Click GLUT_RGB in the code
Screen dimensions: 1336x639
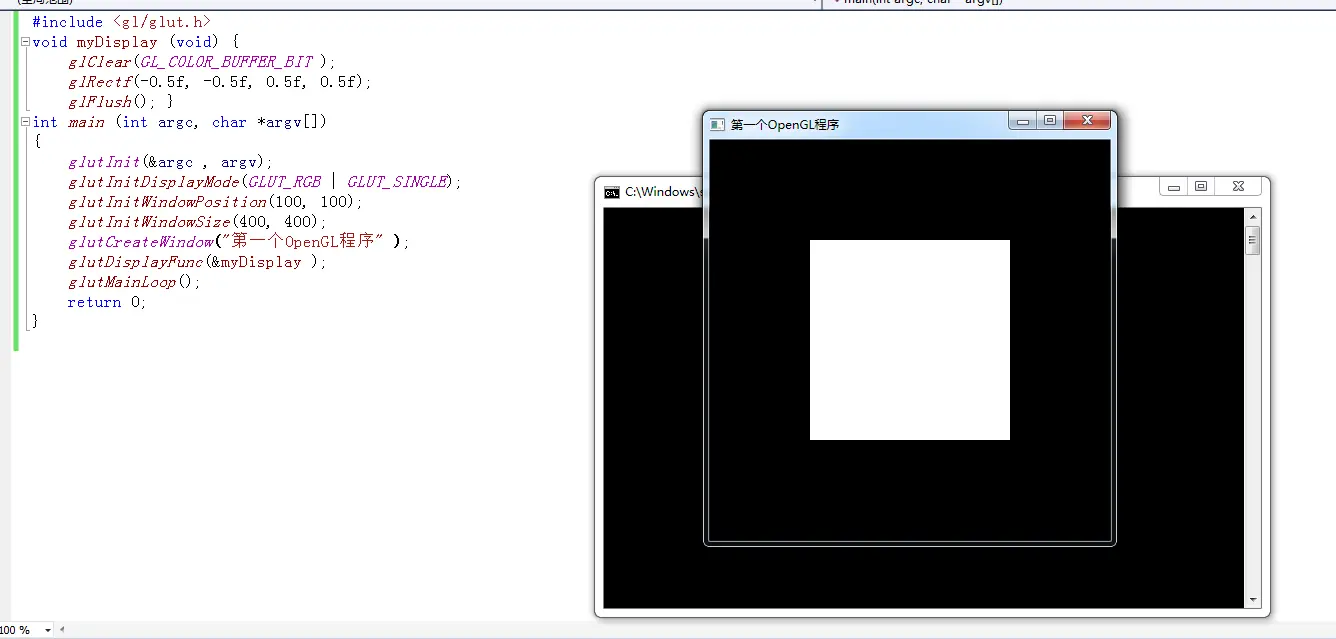point(285,182)
